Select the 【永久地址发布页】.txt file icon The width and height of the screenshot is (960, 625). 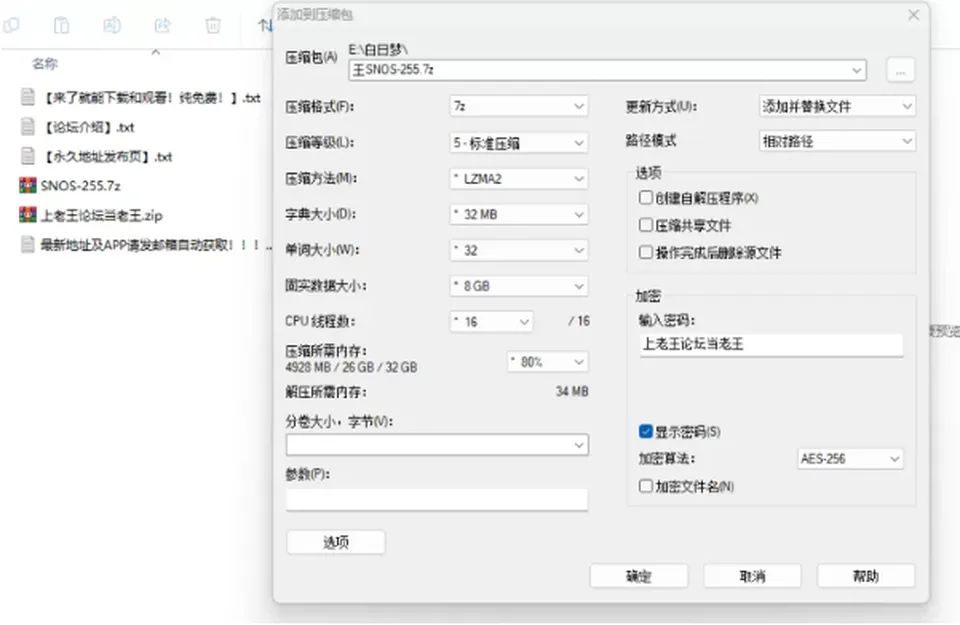pyautogui.click(x=28, y=156)
